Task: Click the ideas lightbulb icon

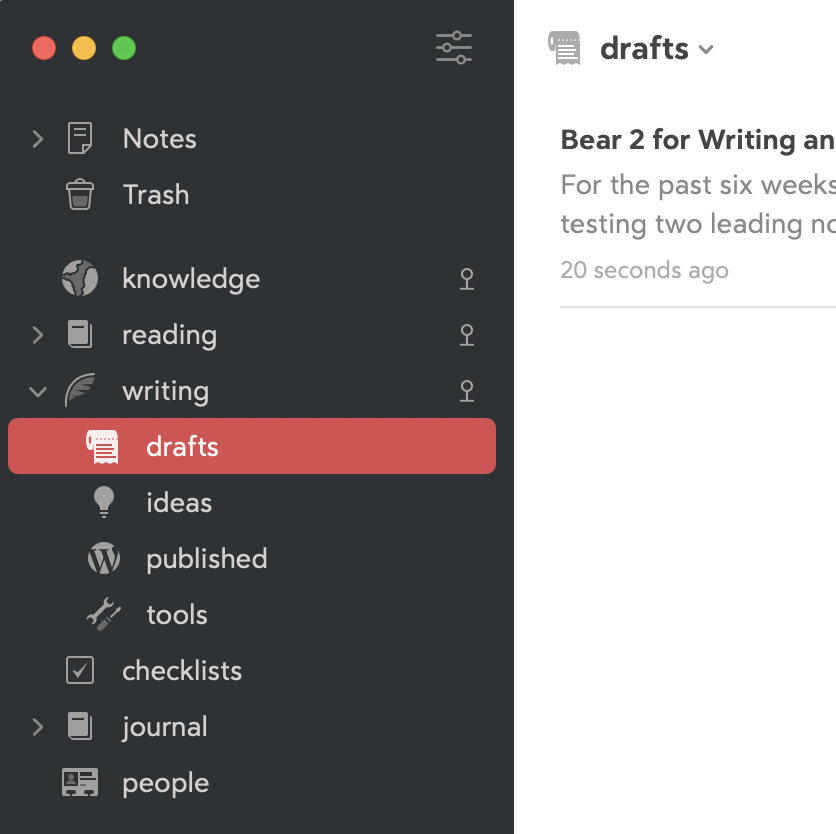Action: (103, 502)
